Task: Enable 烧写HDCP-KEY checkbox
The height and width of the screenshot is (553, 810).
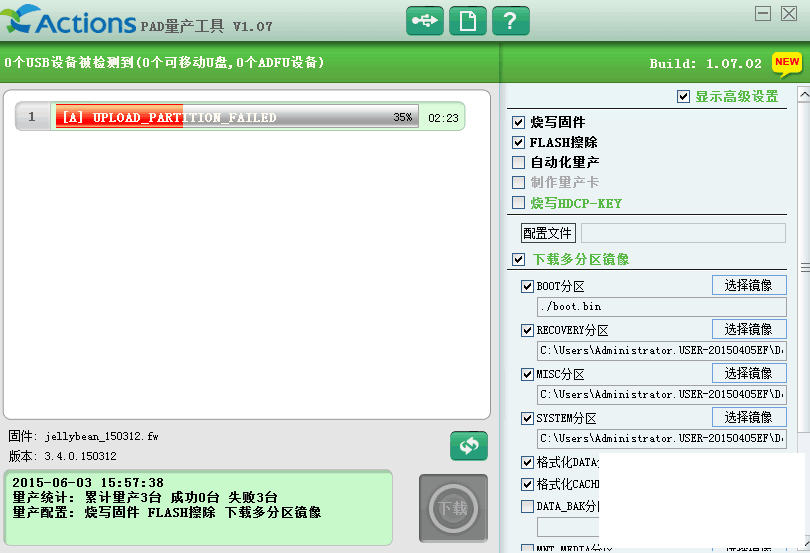Action: 518,203
